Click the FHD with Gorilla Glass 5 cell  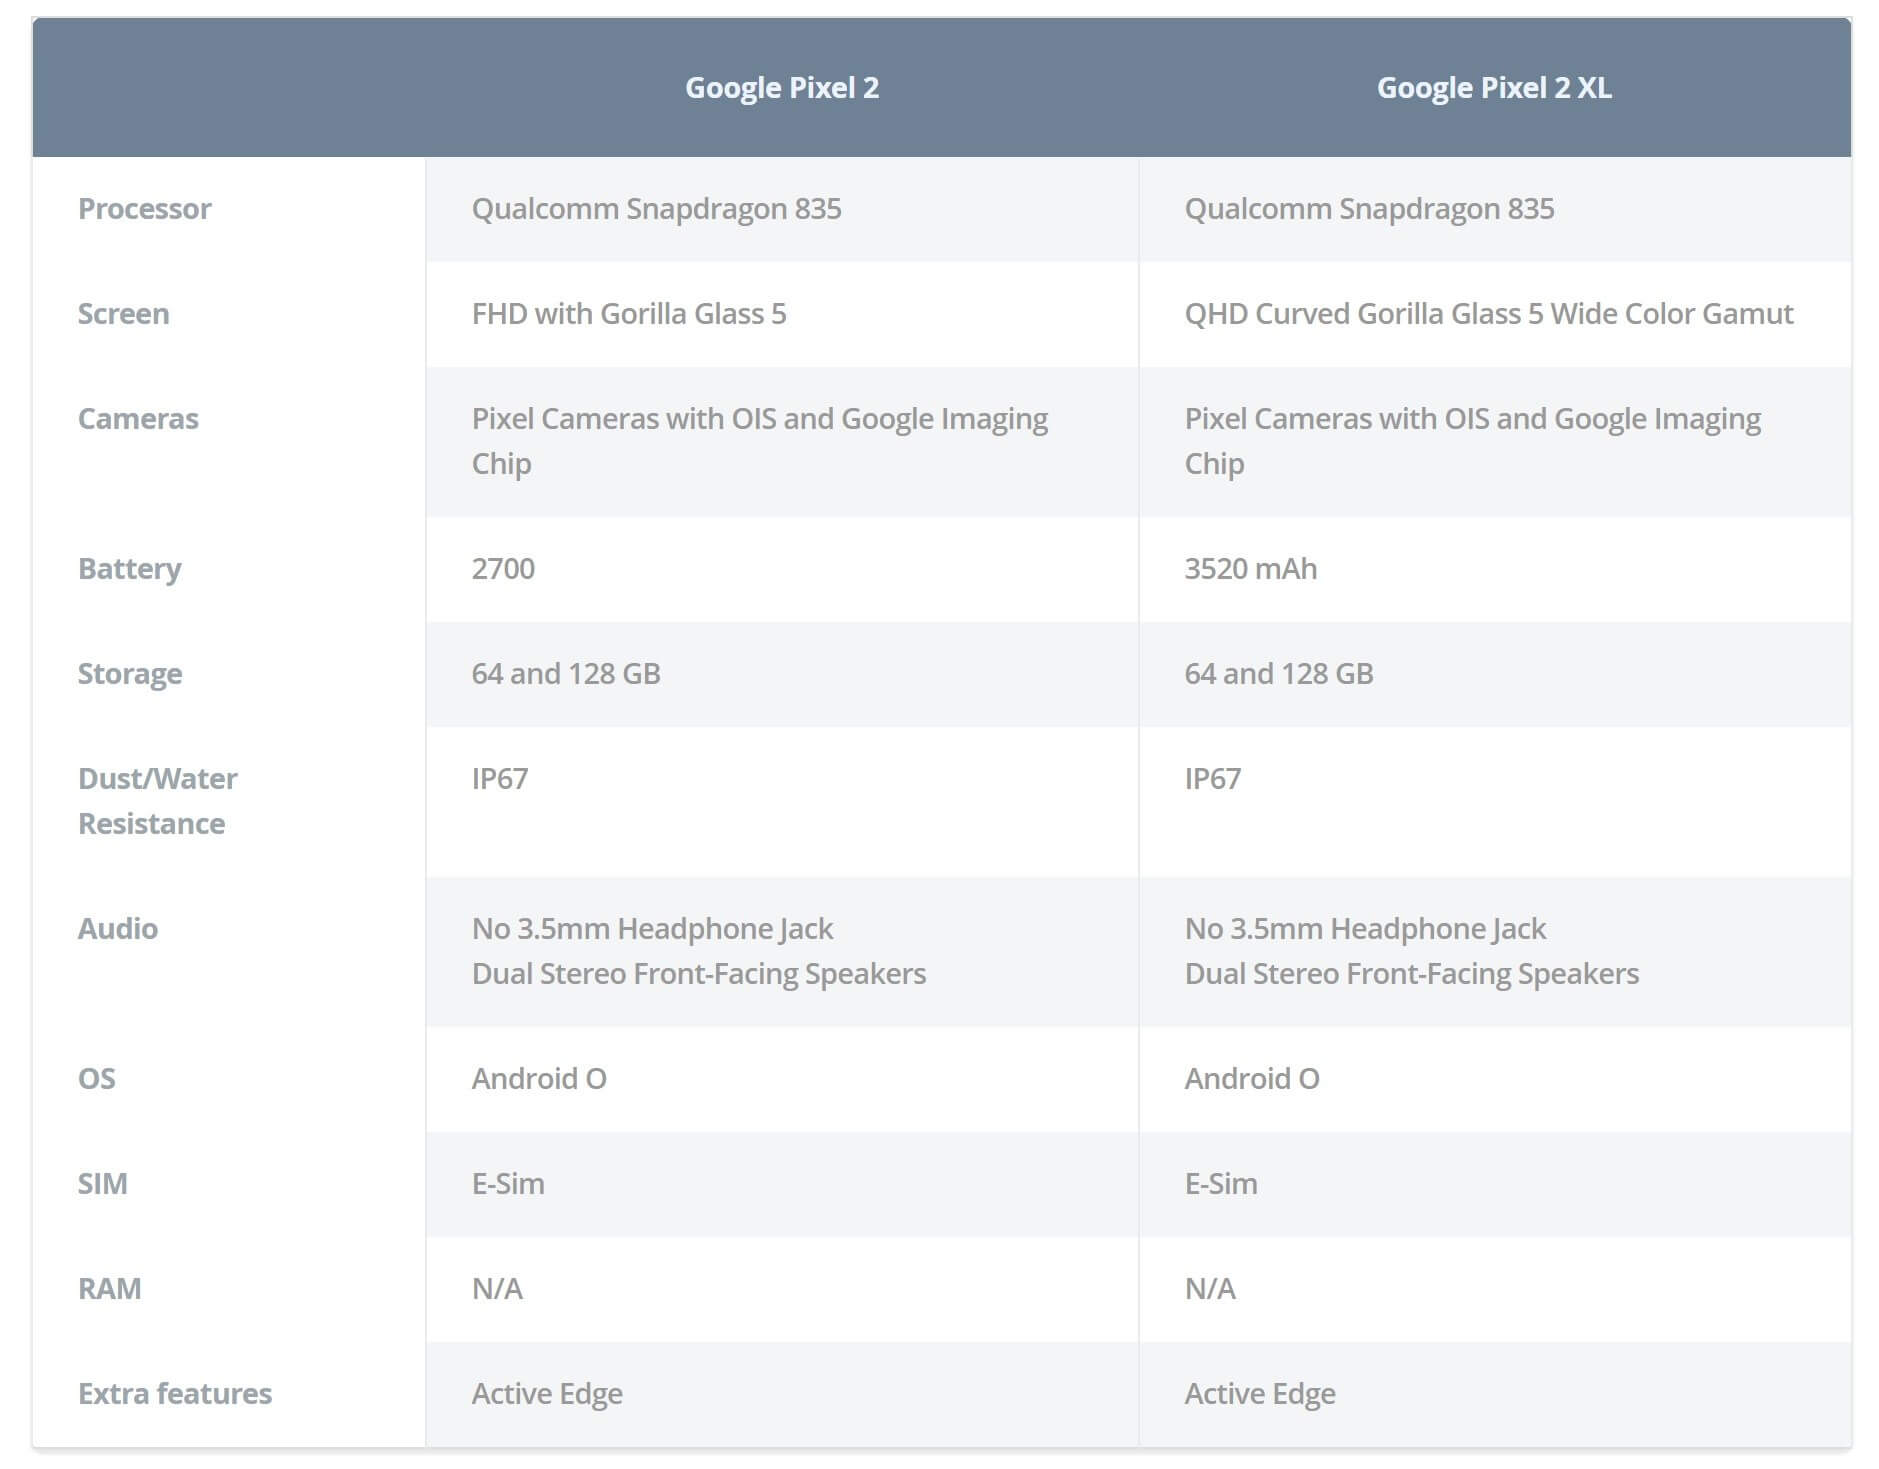click(629, 314)
